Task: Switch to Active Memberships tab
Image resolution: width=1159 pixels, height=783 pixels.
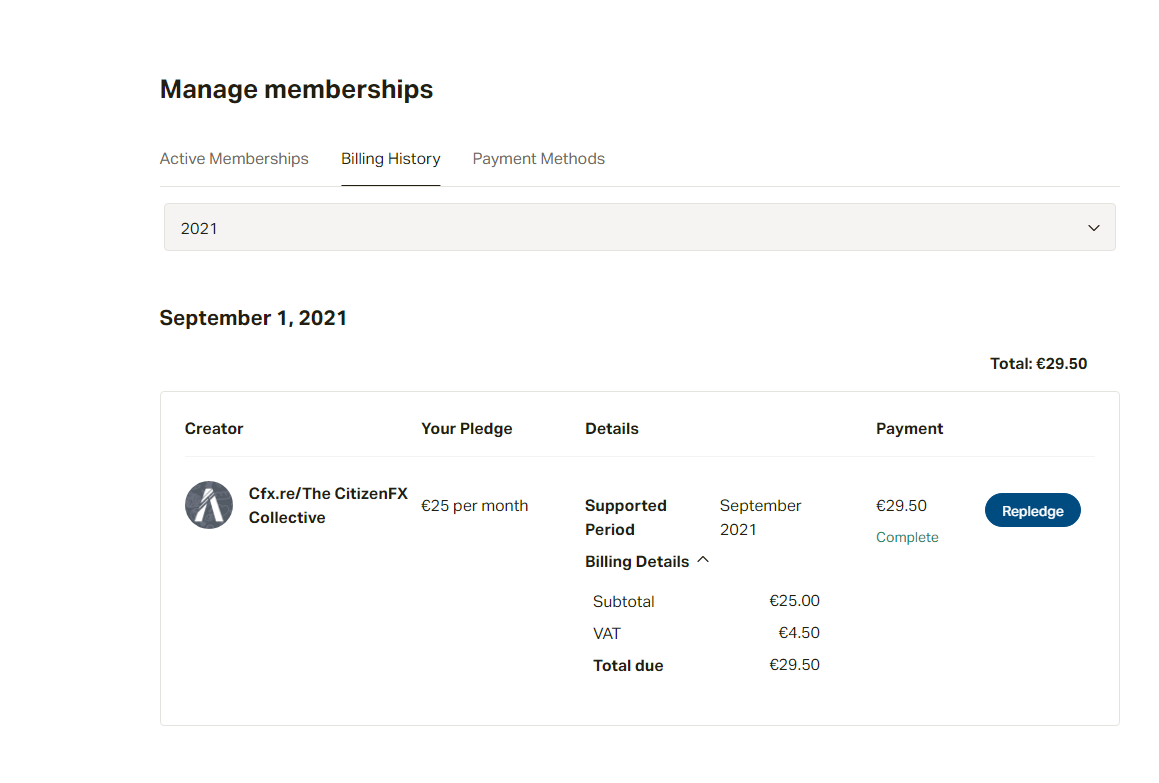Action: point(234,158)
